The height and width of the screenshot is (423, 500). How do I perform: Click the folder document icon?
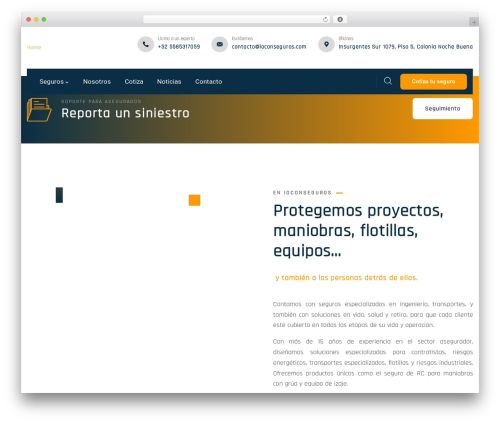[x=39, y=110]
